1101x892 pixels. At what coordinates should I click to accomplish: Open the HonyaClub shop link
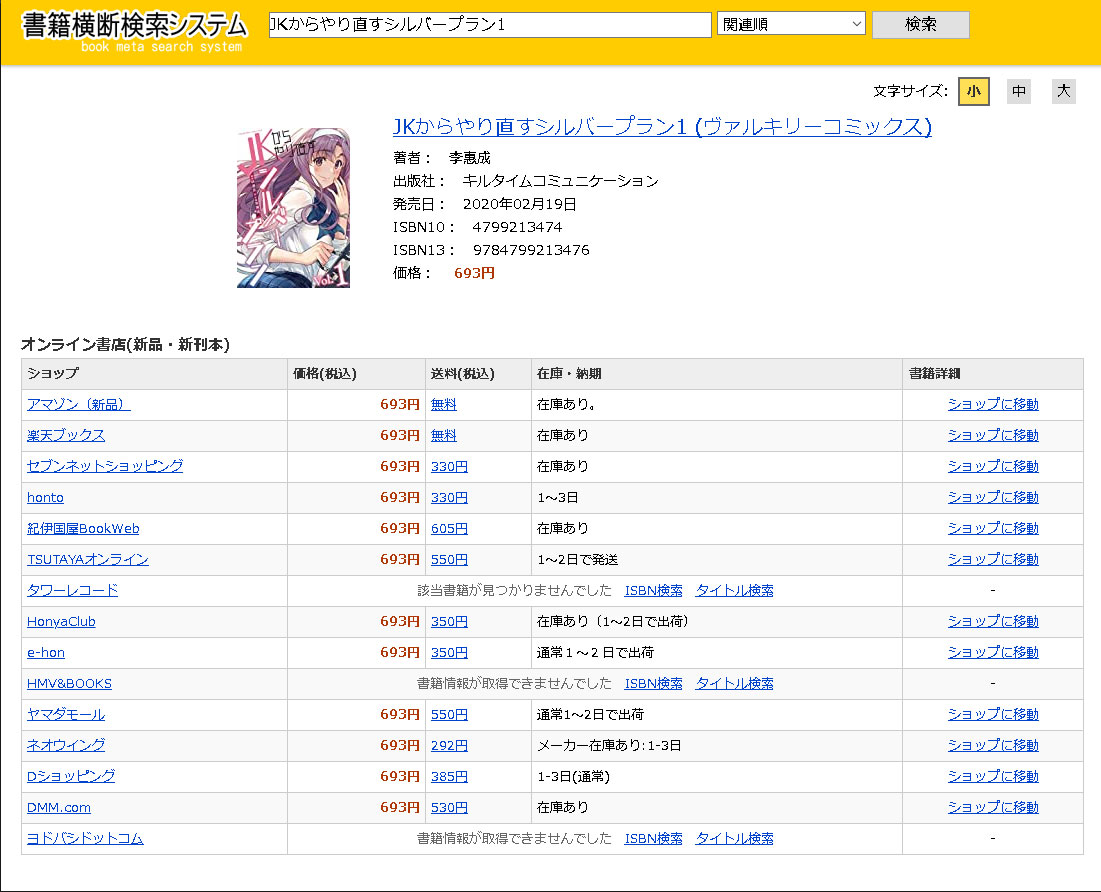click(61, 622)
